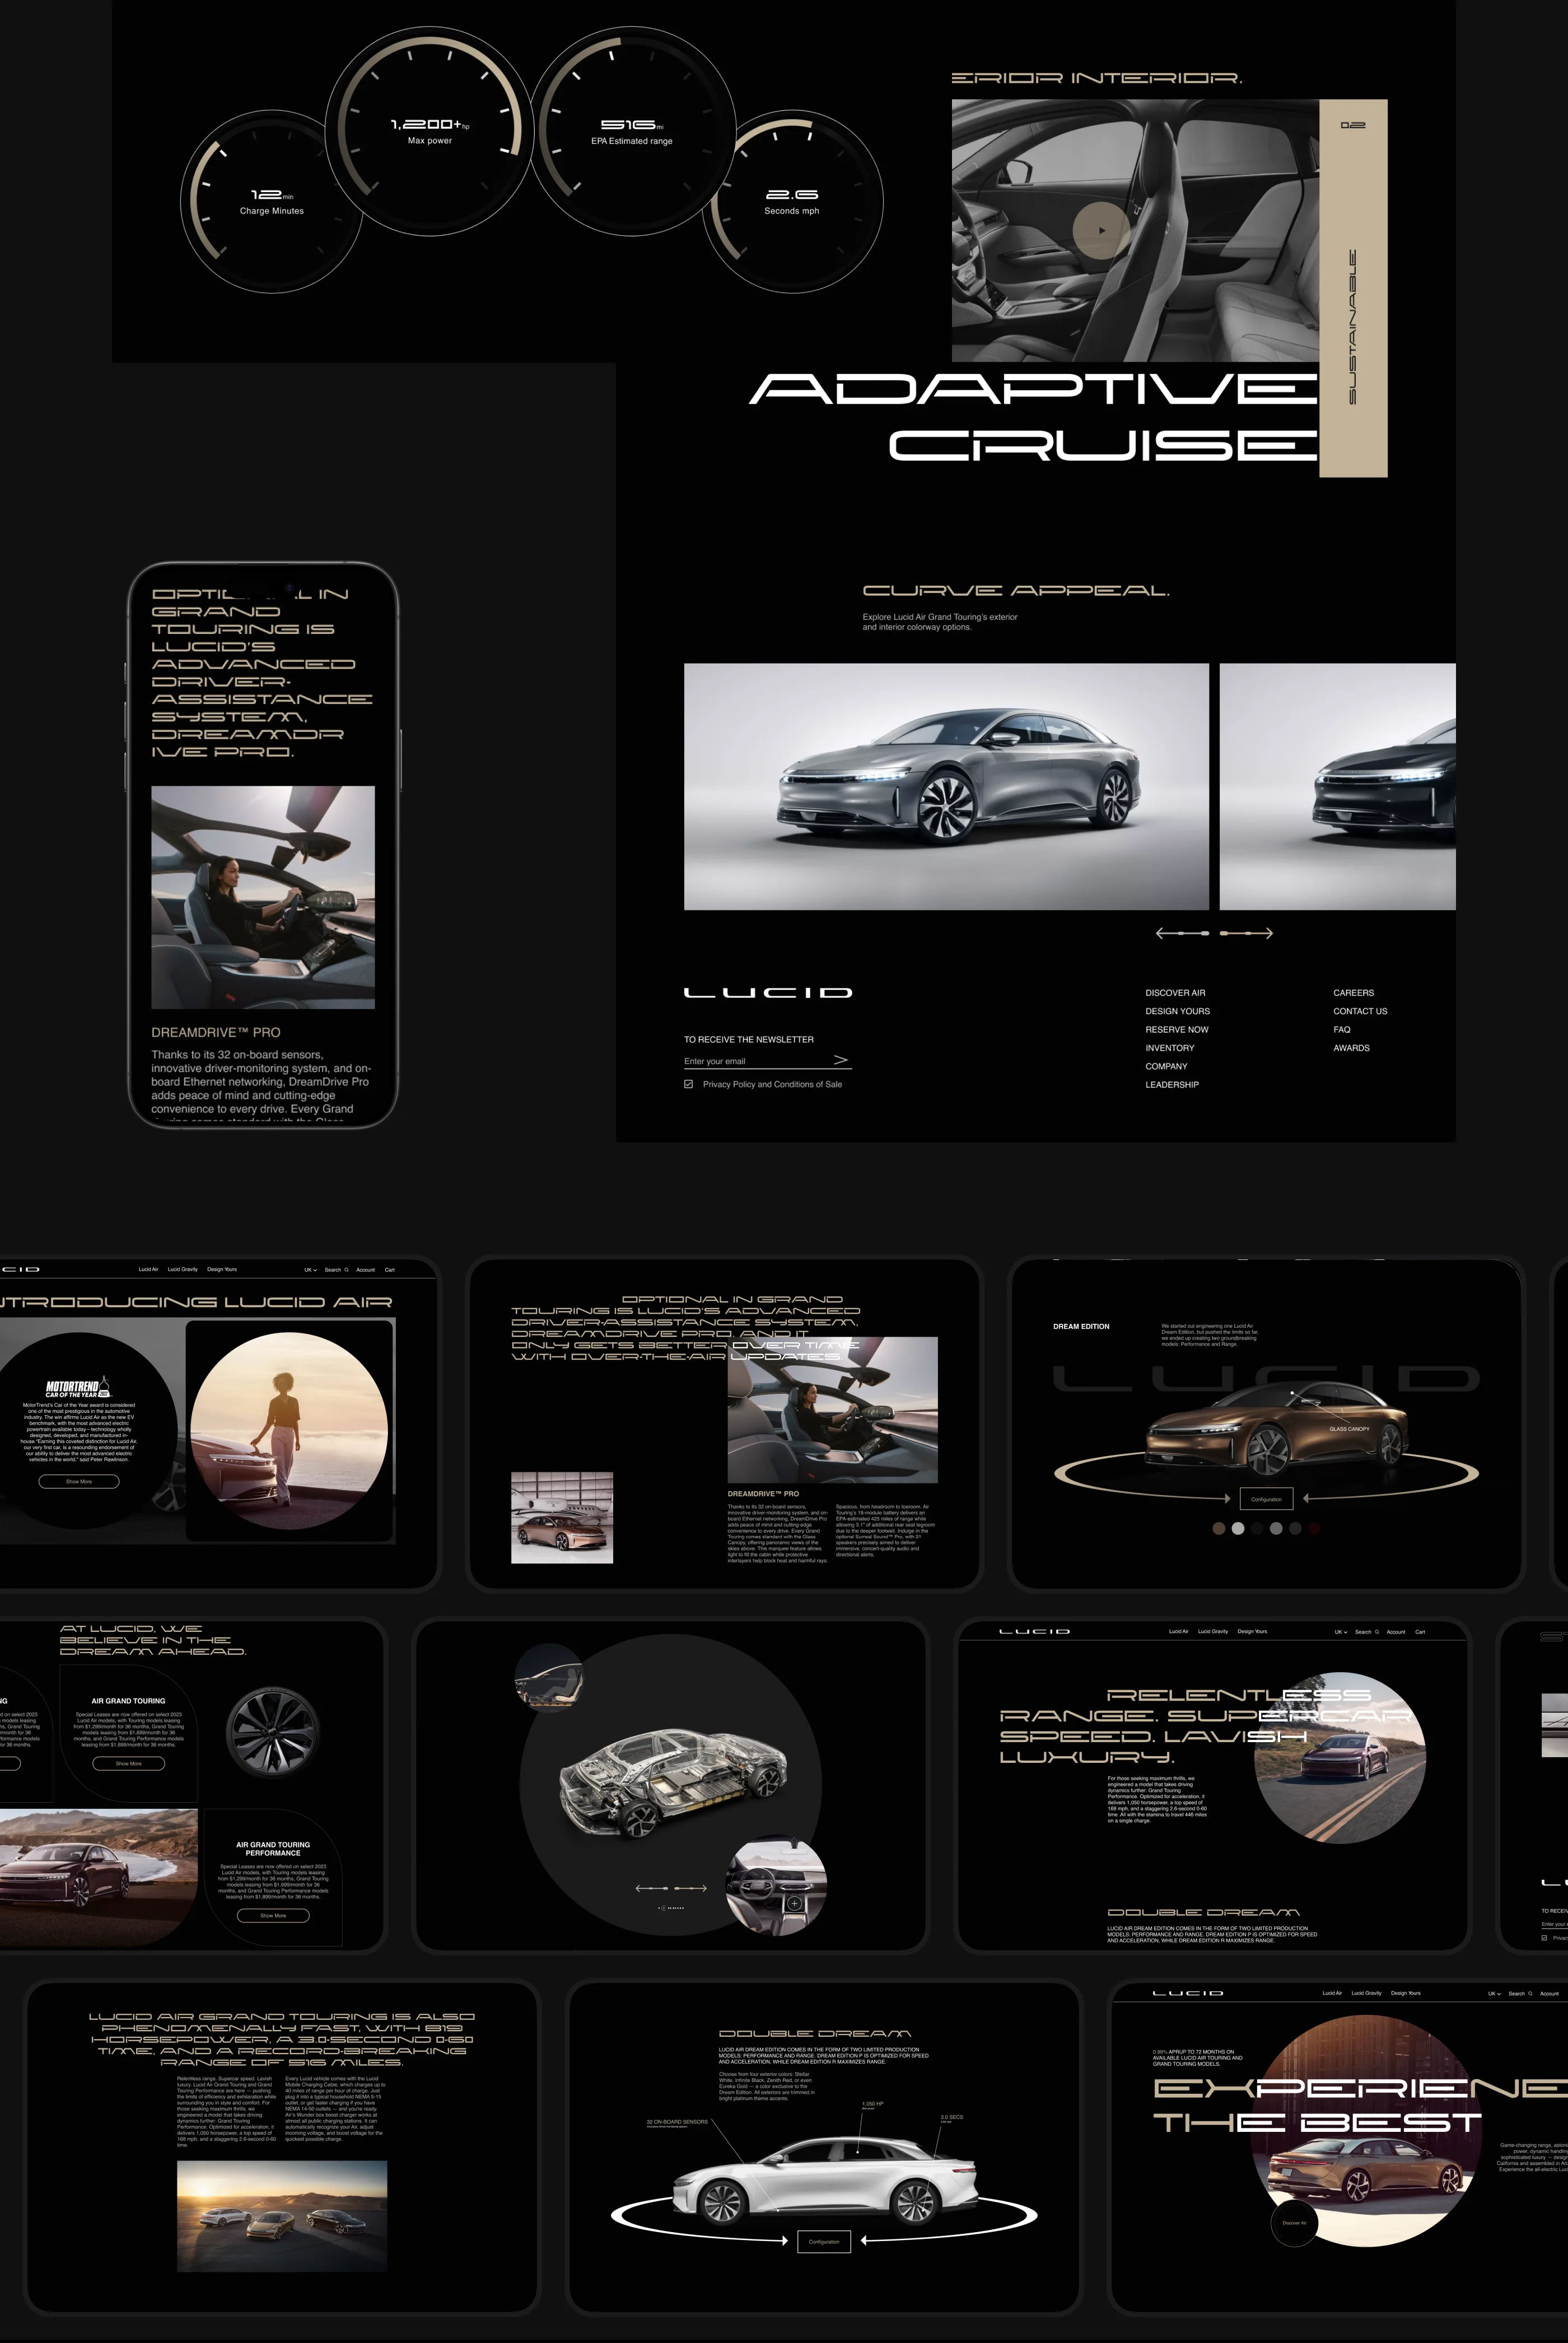Select the white color swatch in Dream Edition
This screenshot has width=1568, height=2343.
[1238, 1528]
